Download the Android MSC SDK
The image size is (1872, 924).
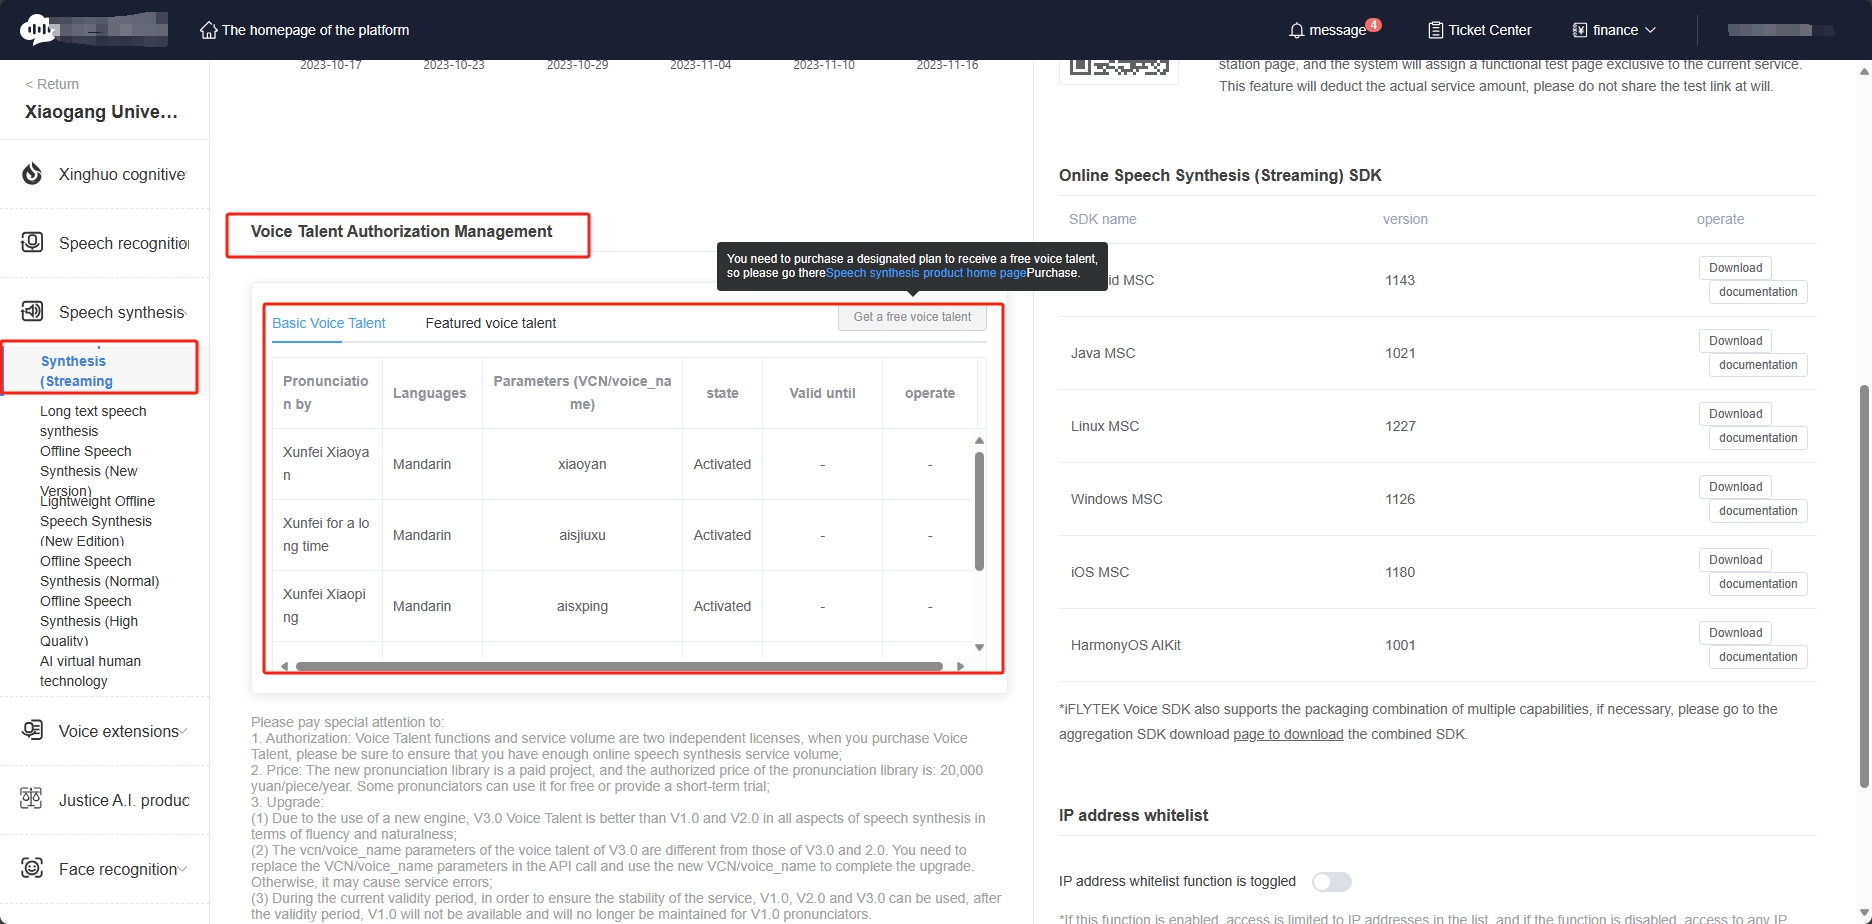1735,268
